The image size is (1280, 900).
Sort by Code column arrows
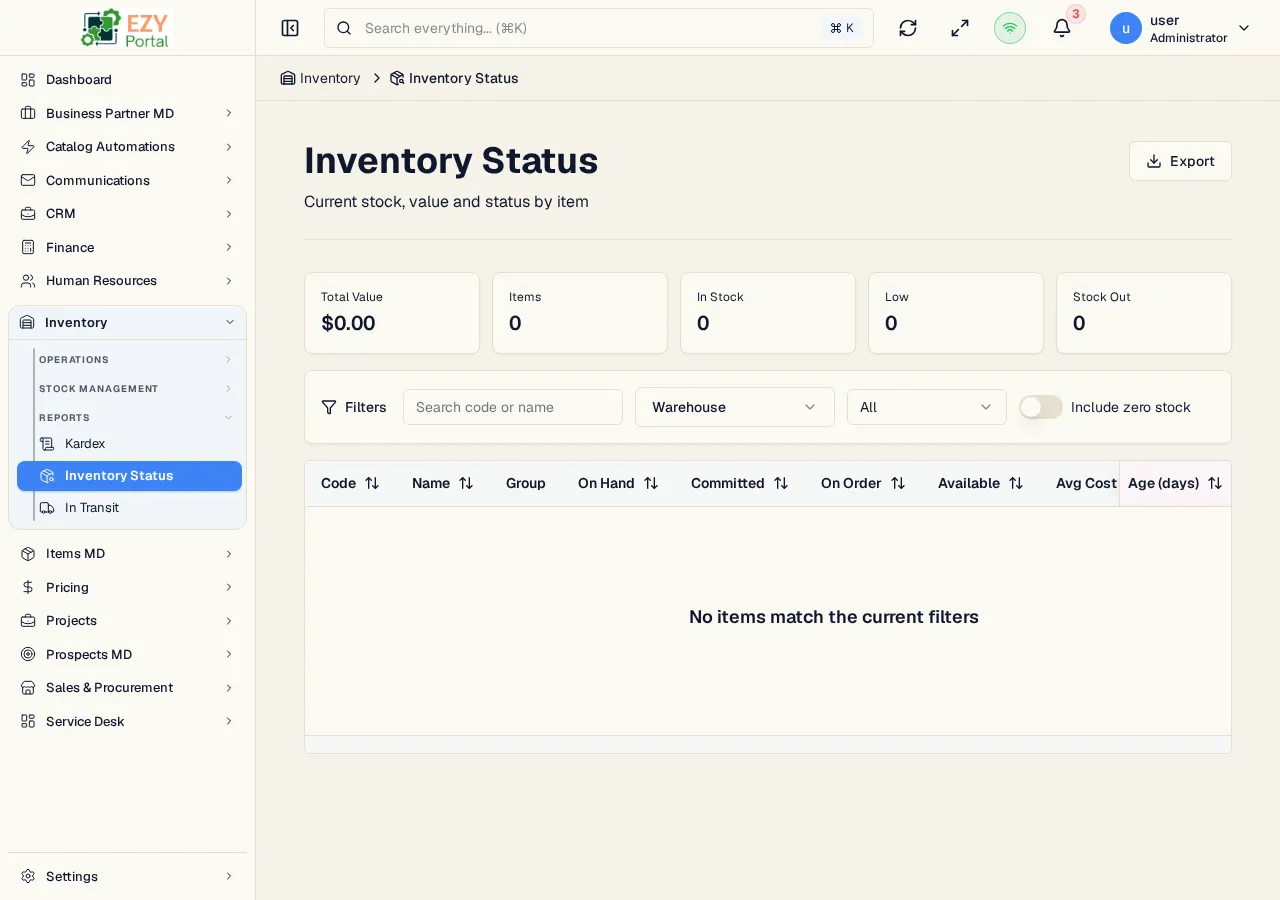coord(372,483)
